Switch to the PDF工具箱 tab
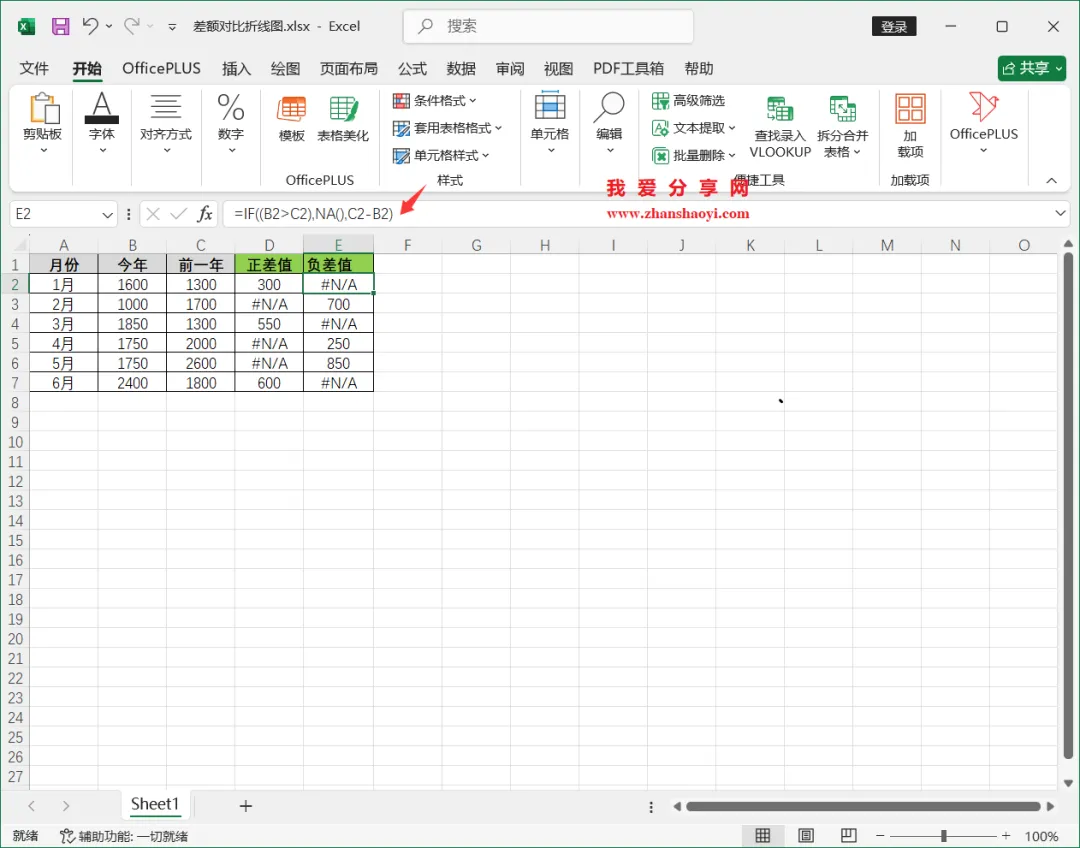 tap(628, 68)
